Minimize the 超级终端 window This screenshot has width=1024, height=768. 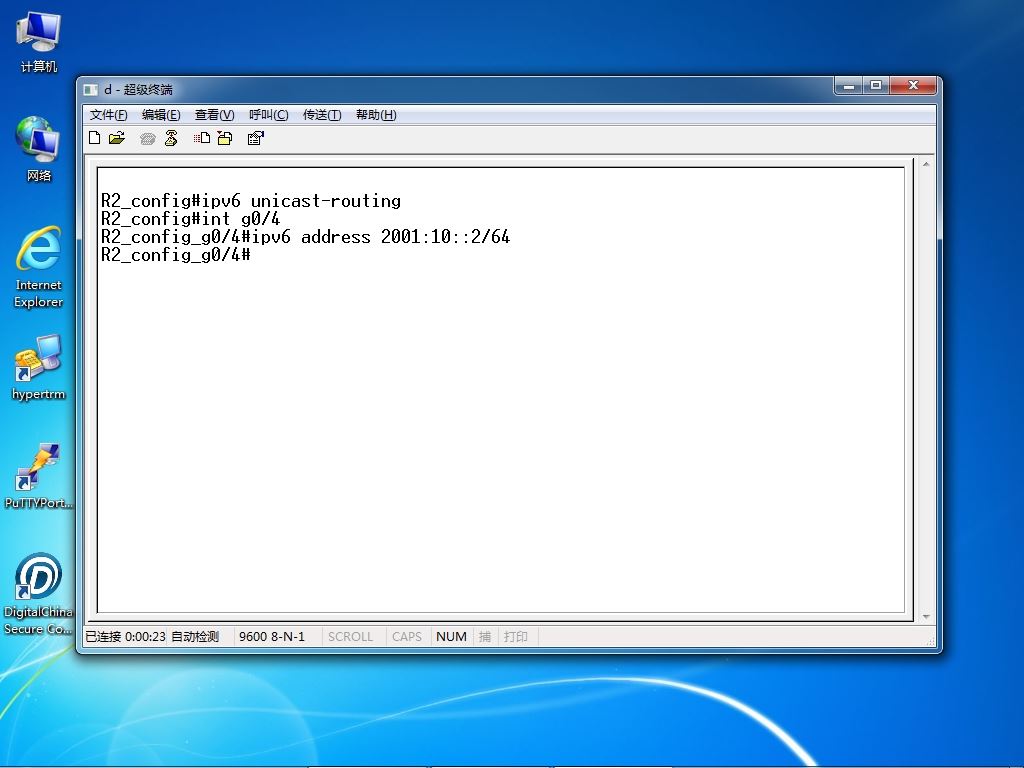click(849, 86)
